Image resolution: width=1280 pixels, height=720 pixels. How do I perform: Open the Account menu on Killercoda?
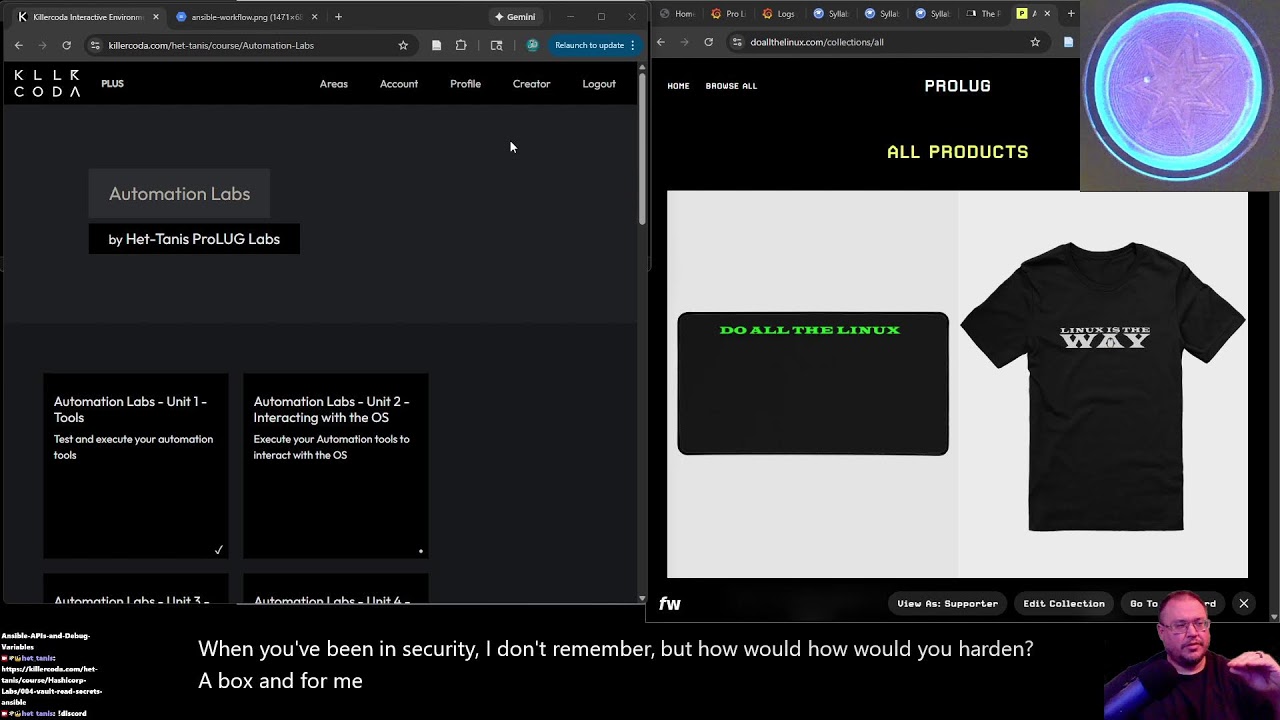click(399, 84)
